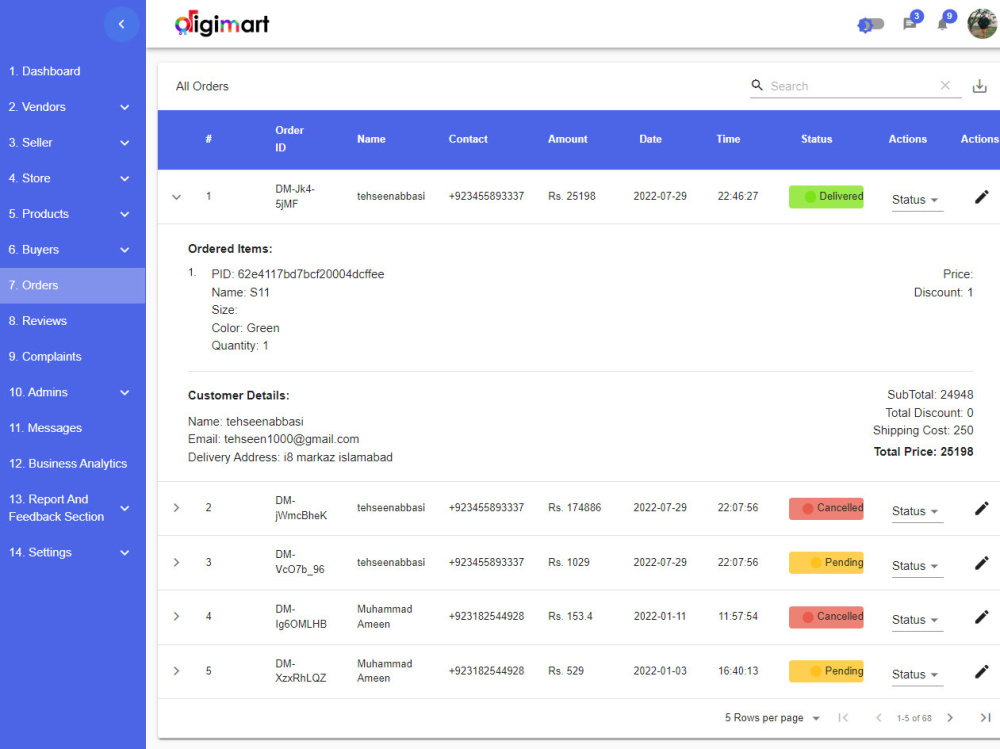This screenshot has width=1000, height=749.
Task: Expand the Vendors sidebar menu
Action: pos(73,107)
